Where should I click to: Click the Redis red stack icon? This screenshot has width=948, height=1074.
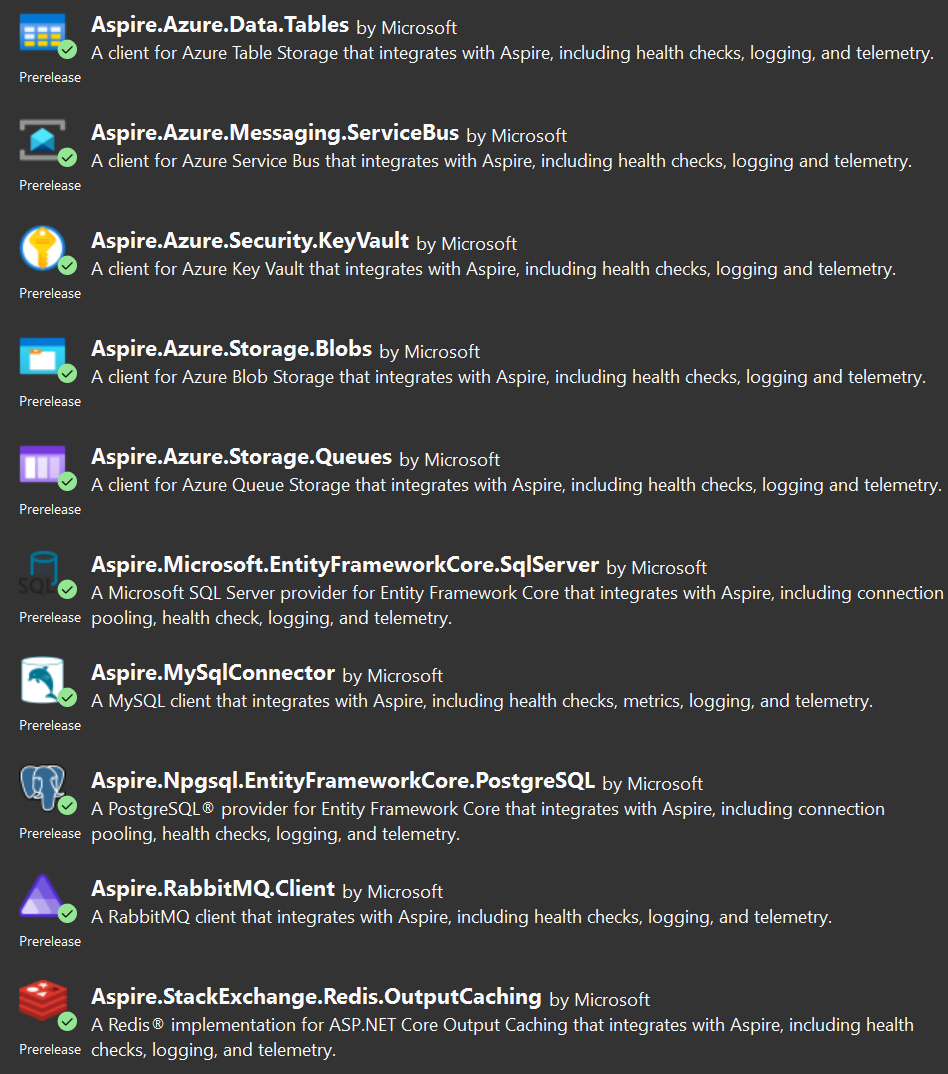(x=42, y=1002)
